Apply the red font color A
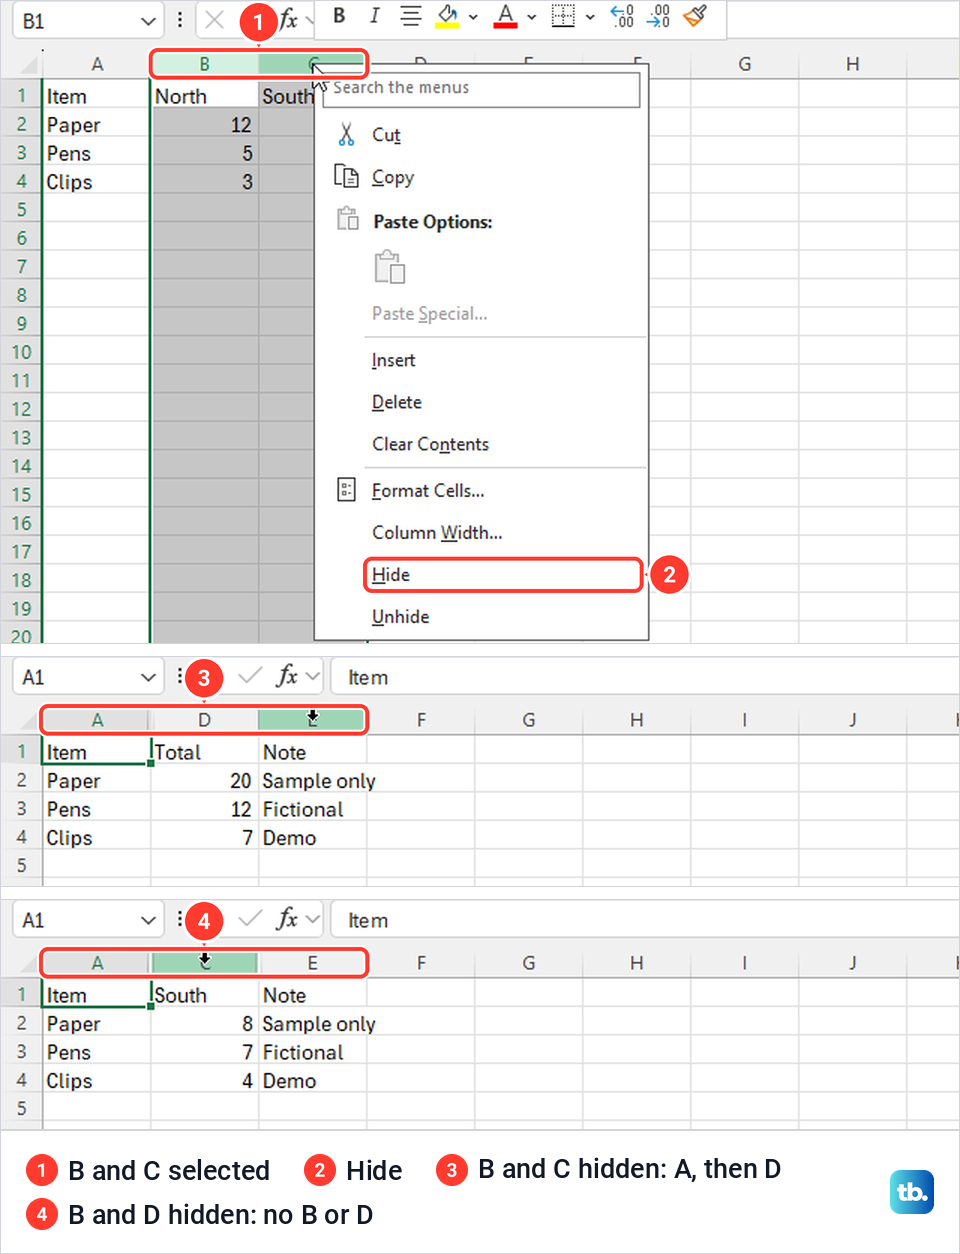This screenshot has width=960, height=1254. pos(506,16)
